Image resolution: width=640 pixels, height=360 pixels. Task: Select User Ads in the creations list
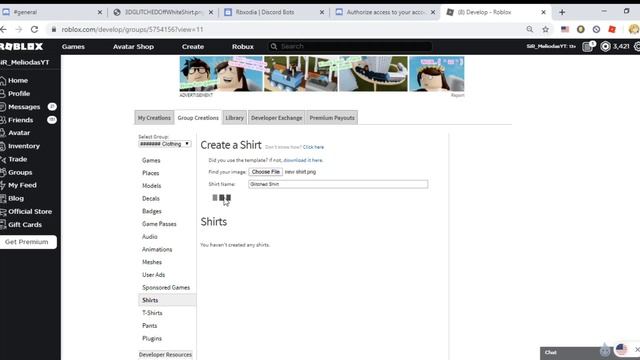[153, 275]
